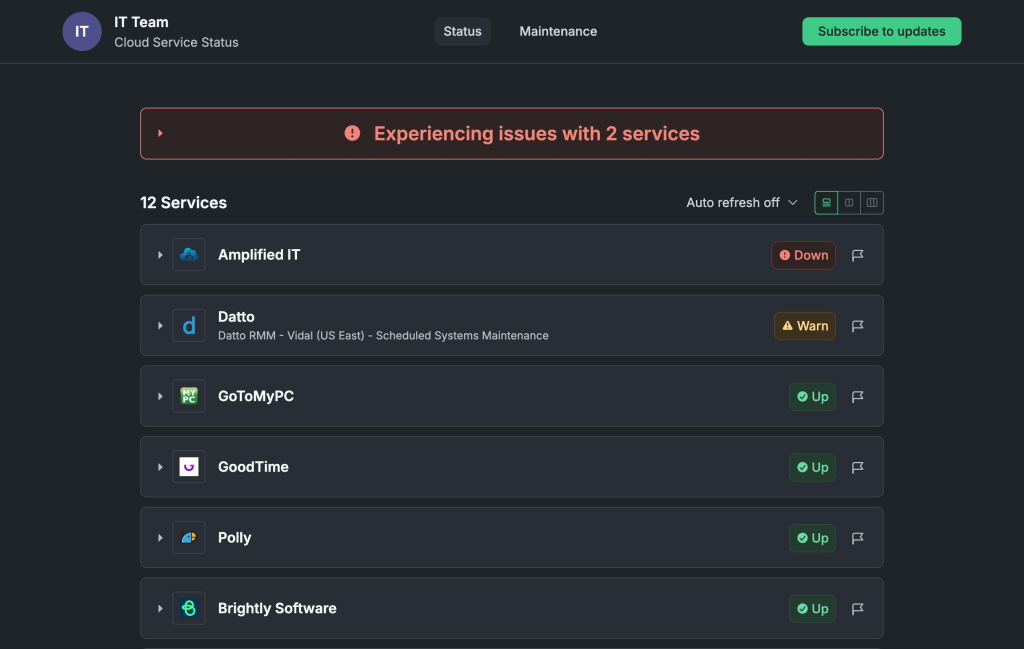Click the Subscribe to updates button

881,31
